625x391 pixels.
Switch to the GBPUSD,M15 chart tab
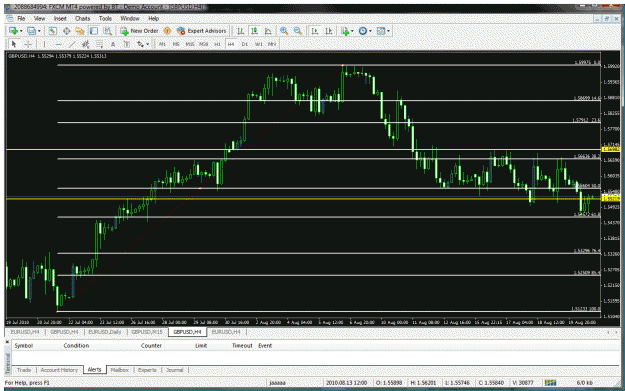[x=147, y=332]
